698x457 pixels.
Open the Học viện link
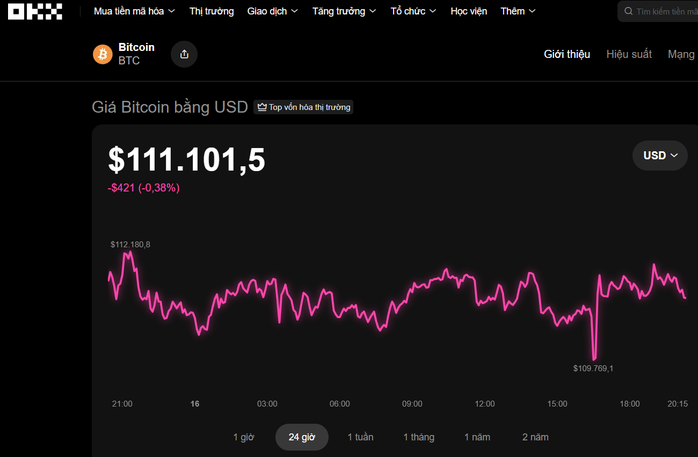[x=468, y=12]
